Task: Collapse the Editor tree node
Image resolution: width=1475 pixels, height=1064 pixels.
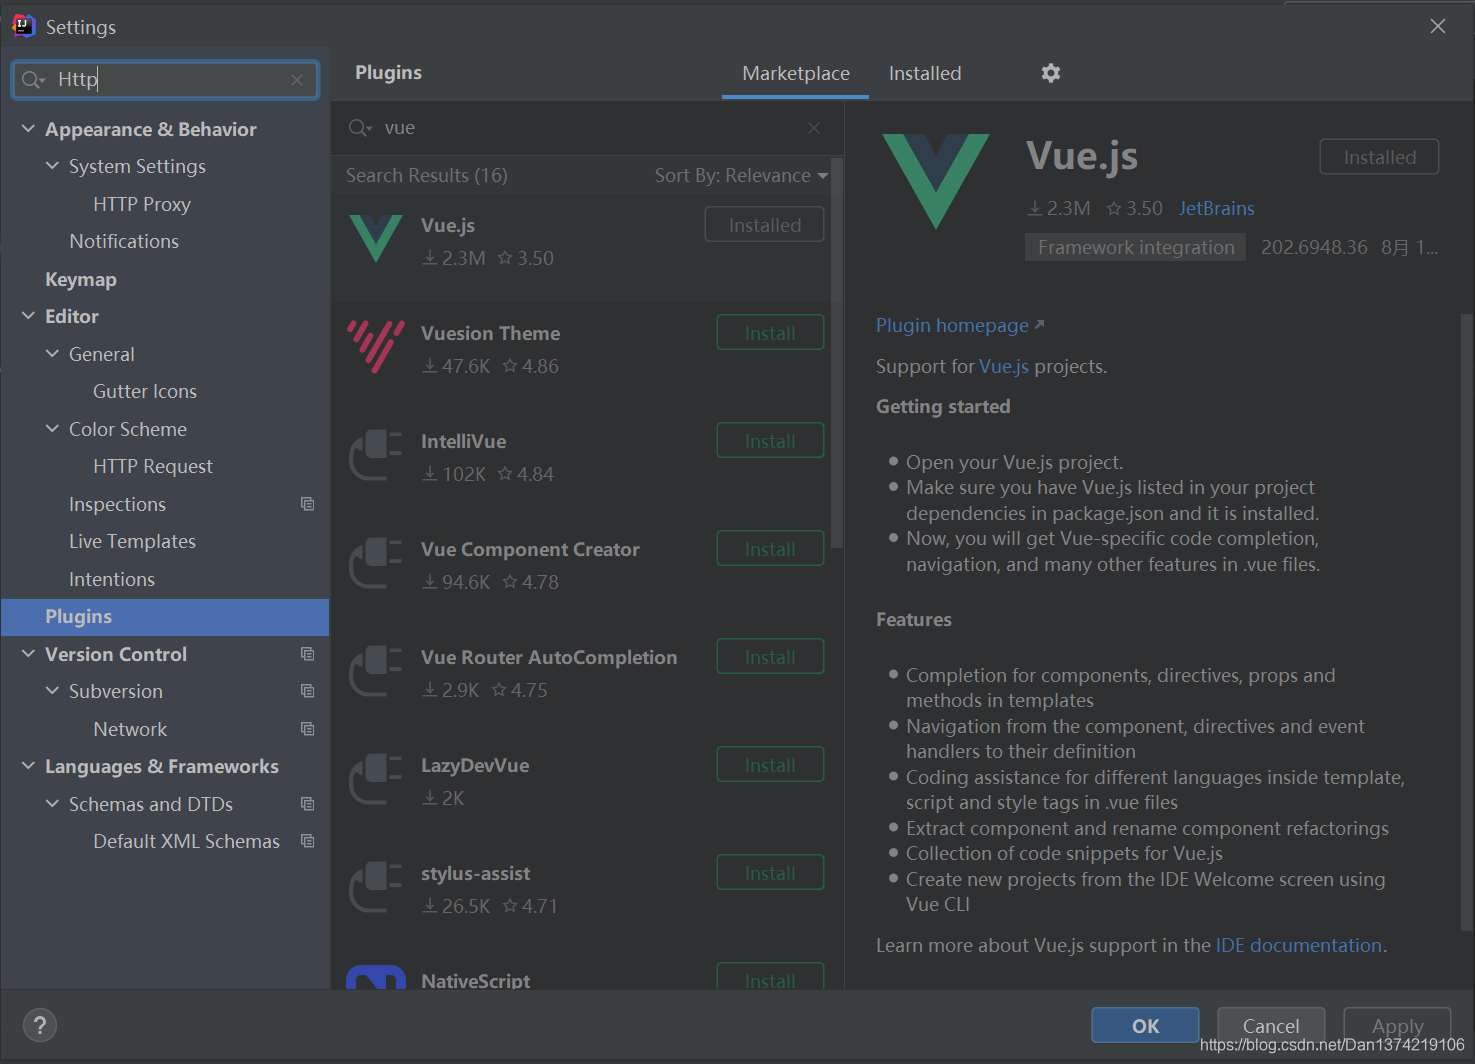Action: 28,316
